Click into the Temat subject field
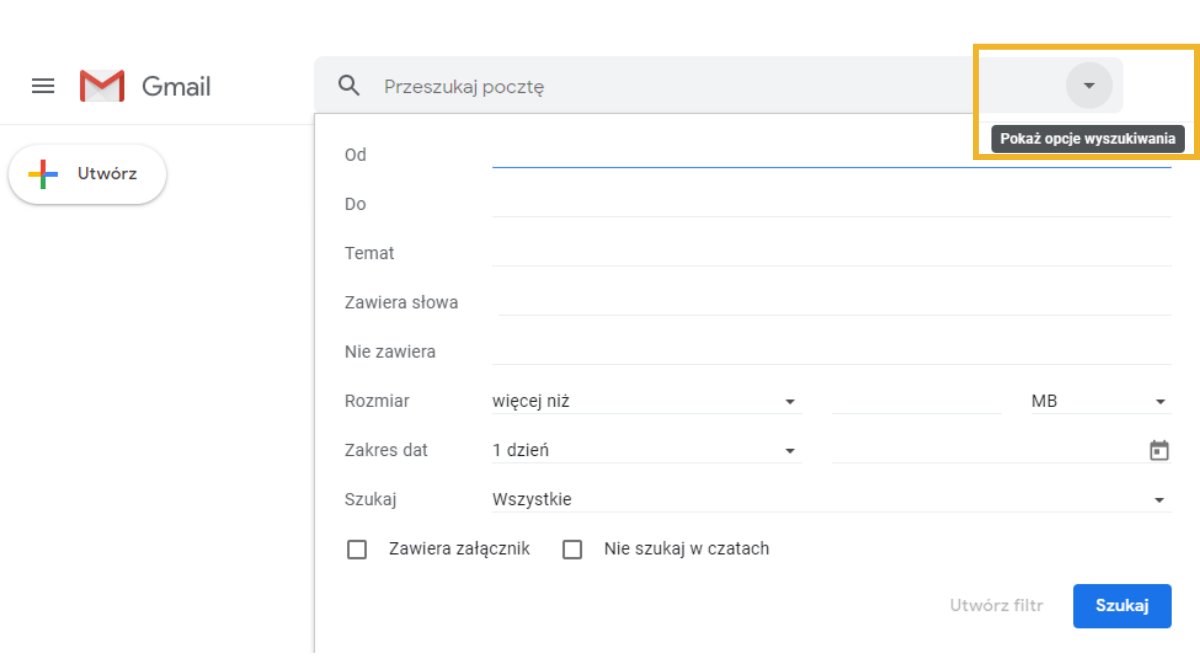Image resolution: width=1200 pixels, height=666 pixels. tap(830, 253)
